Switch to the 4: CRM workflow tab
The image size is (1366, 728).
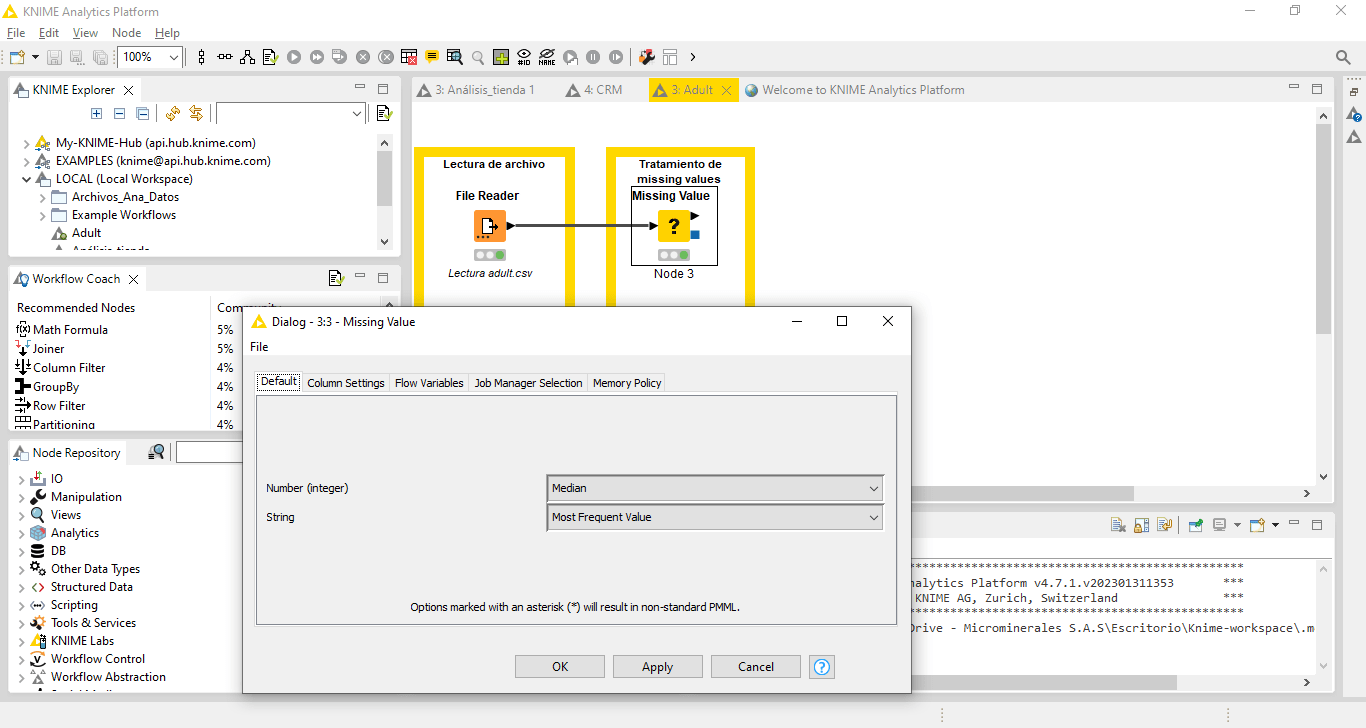pos(594,90)
